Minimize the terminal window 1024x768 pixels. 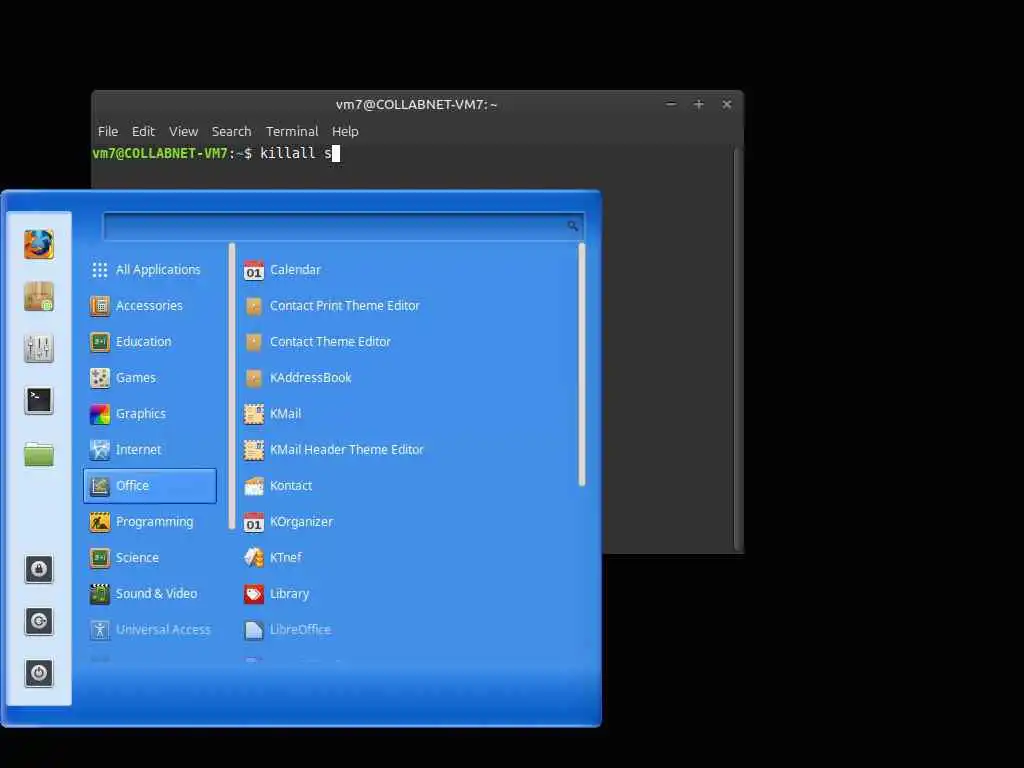[671, 104]
